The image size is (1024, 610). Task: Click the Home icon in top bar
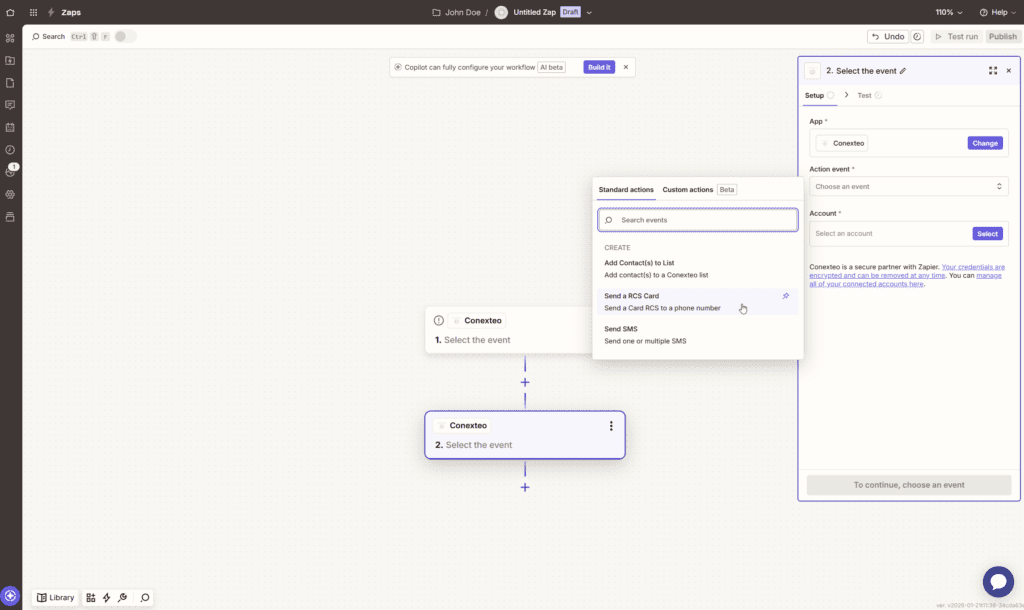pos(10,12)
